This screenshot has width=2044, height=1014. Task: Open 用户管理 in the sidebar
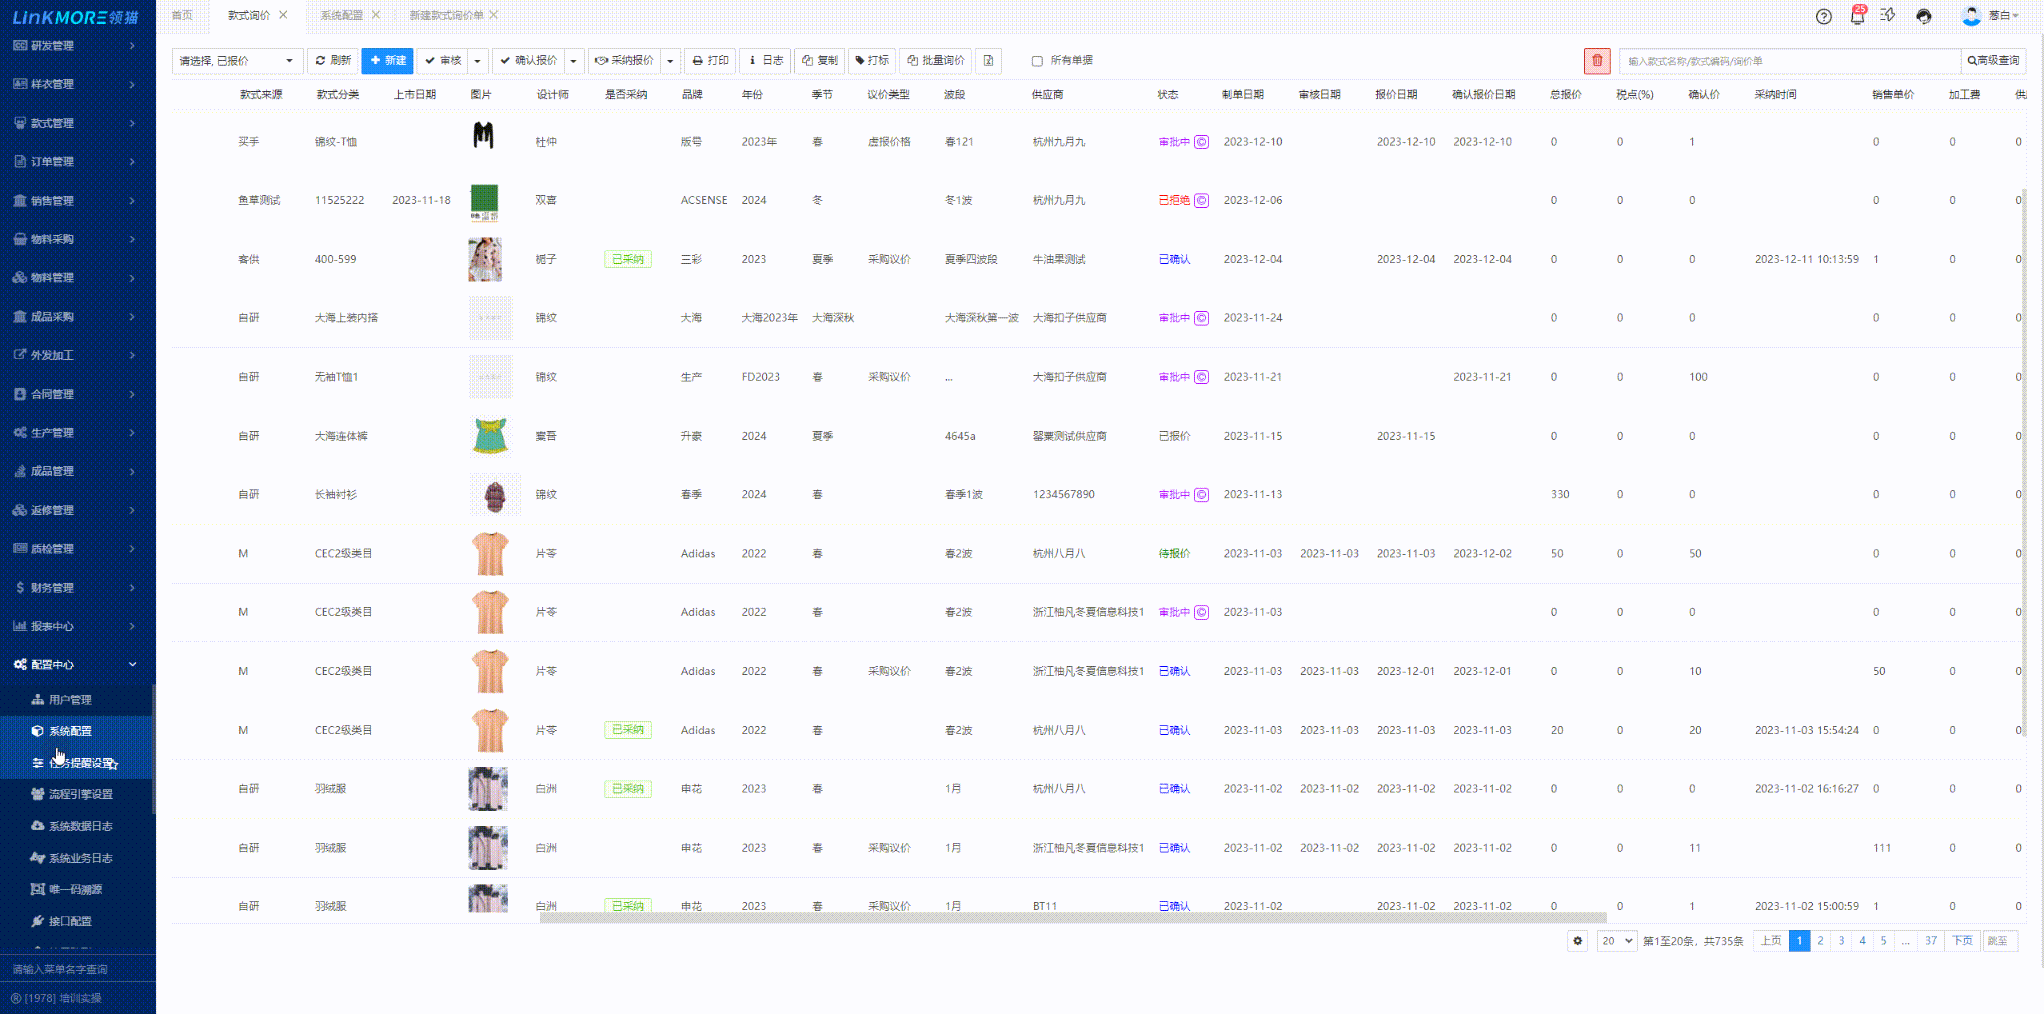point(70,700)
